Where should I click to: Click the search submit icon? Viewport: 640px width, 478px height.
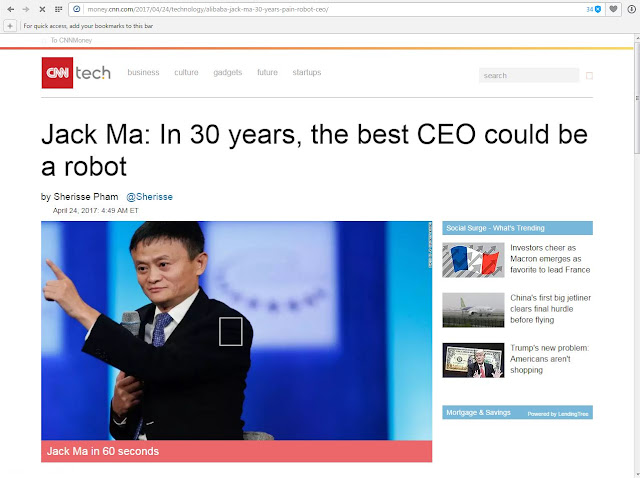(x=589, y=76)
